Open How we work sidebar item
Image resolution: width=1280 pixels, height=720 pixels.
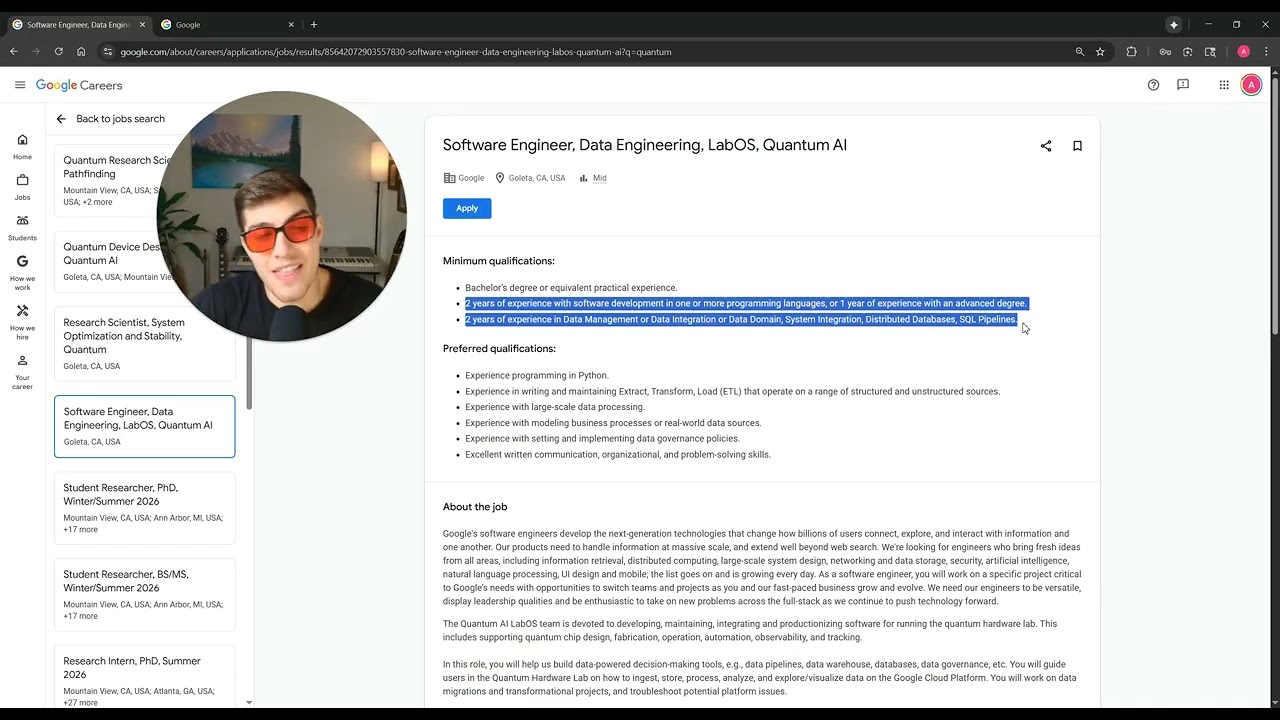[x=22, y=272]
